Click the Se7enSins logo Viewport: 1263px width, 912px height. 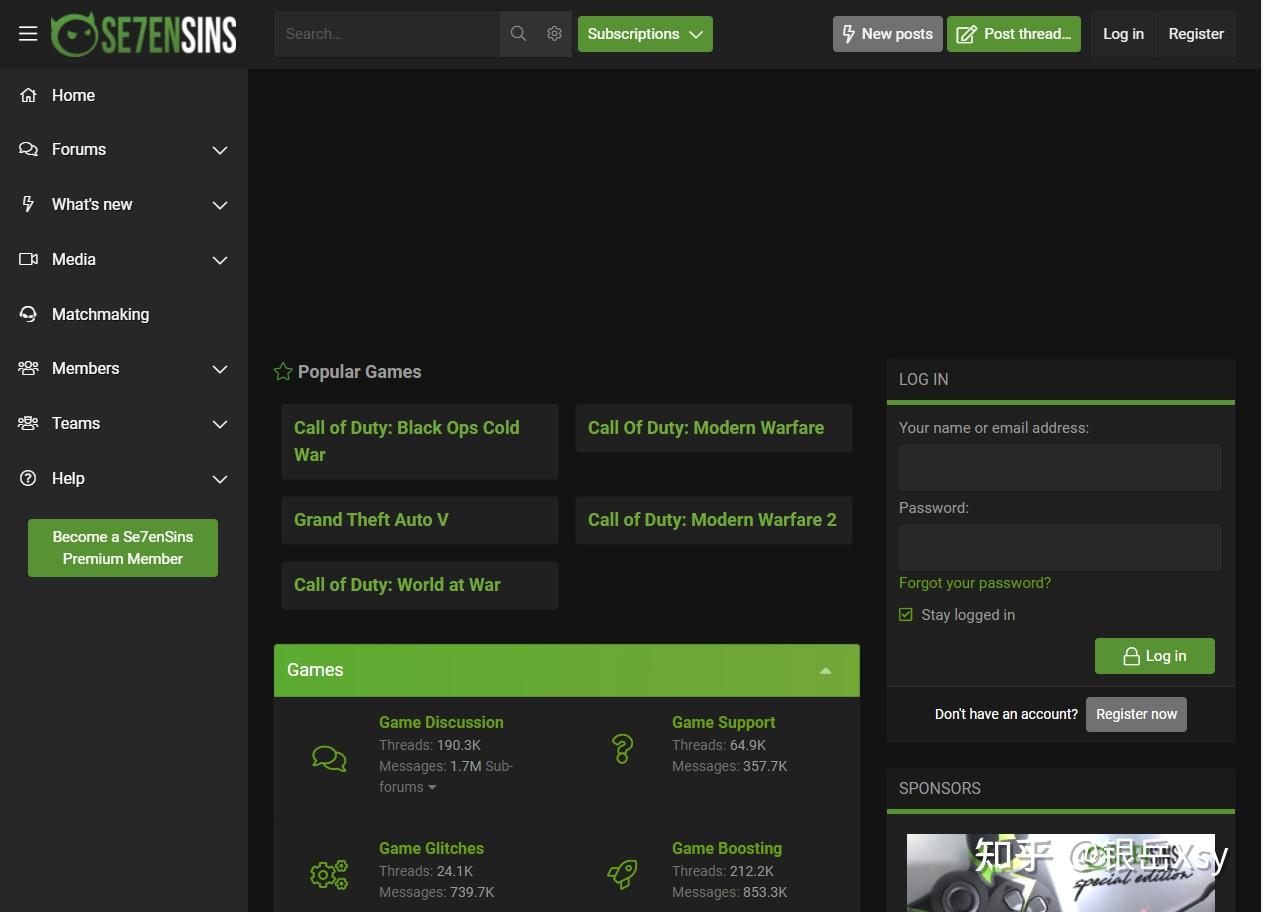click(144, 34)
